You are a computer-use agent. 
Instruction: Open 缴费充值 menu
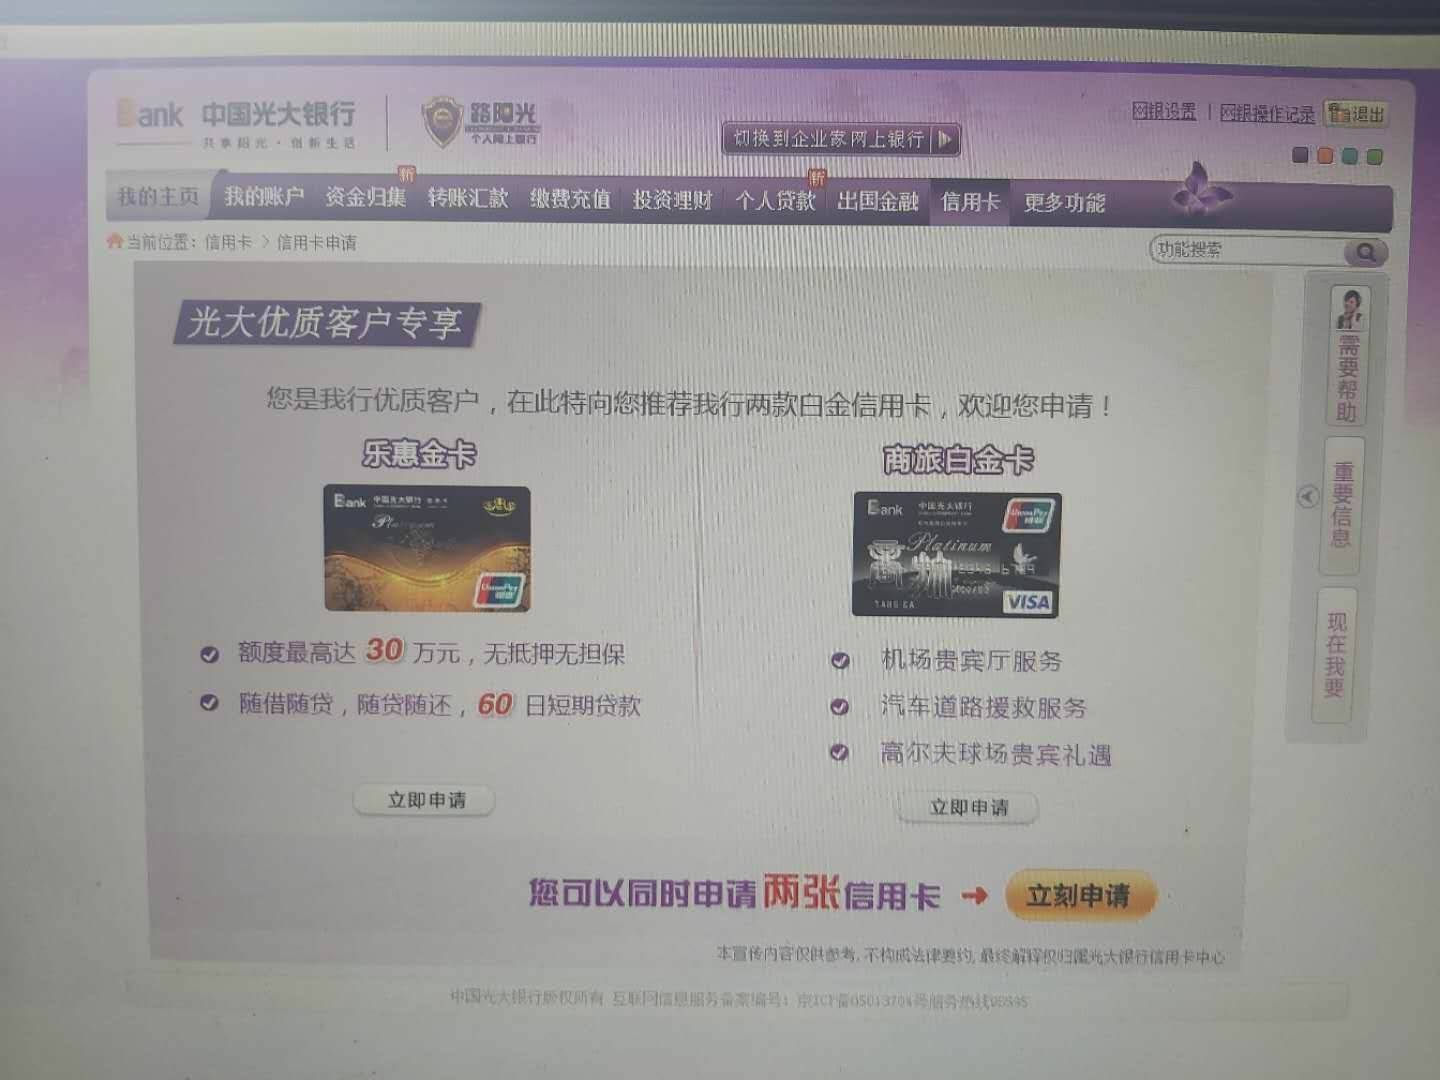570,199
